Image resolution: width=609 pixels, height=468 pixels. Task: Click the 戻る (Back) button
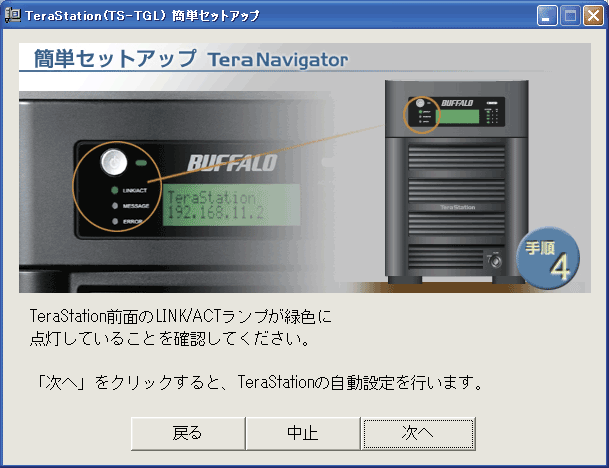pyautogui.click(x=188, y=433)
